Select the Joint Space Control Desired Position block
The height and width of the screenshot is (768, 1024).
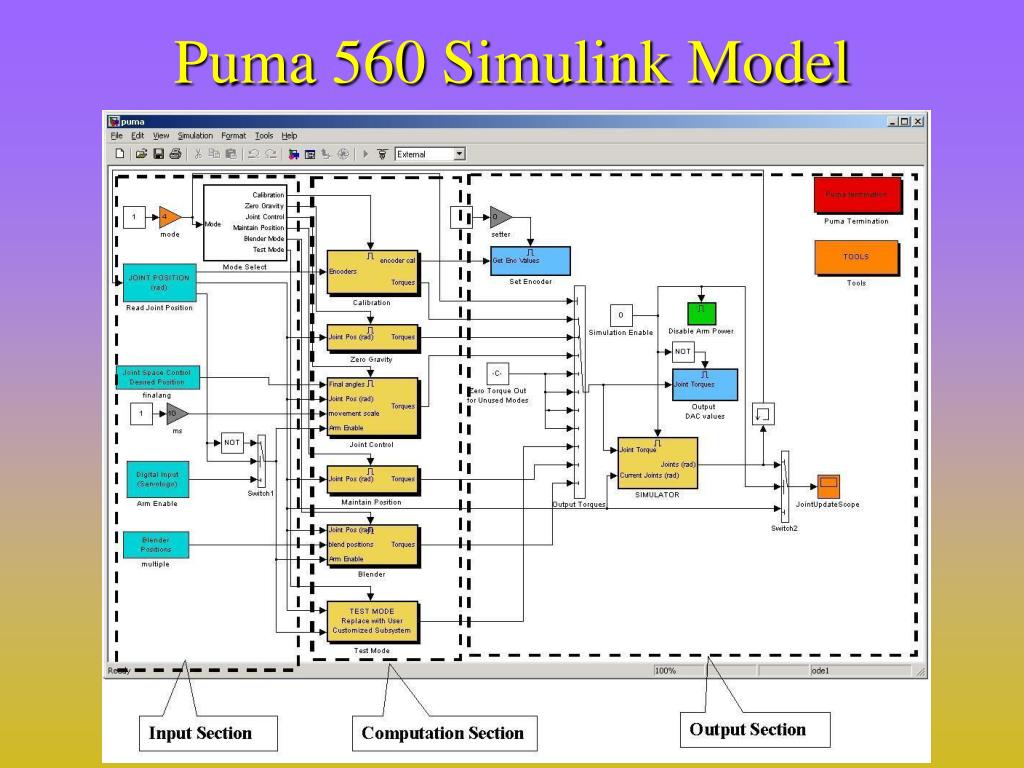(157, 377)
